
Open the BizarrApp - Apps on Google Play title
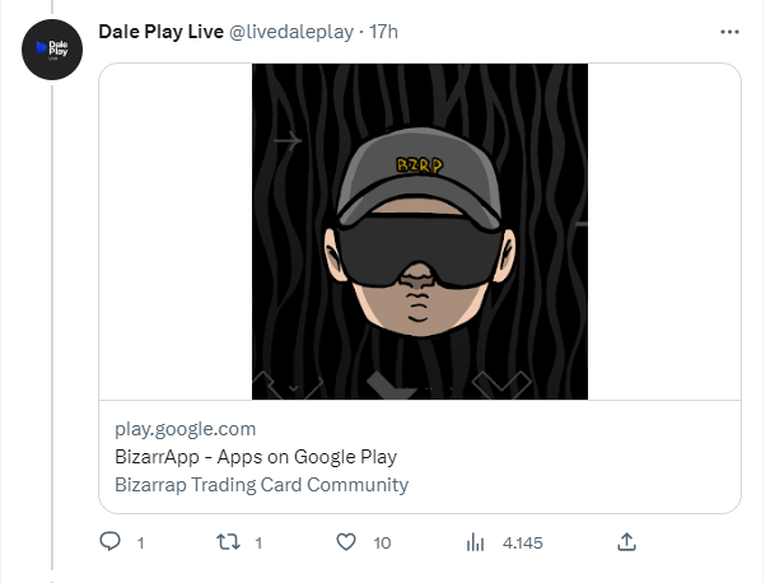(x=255, y=457)
